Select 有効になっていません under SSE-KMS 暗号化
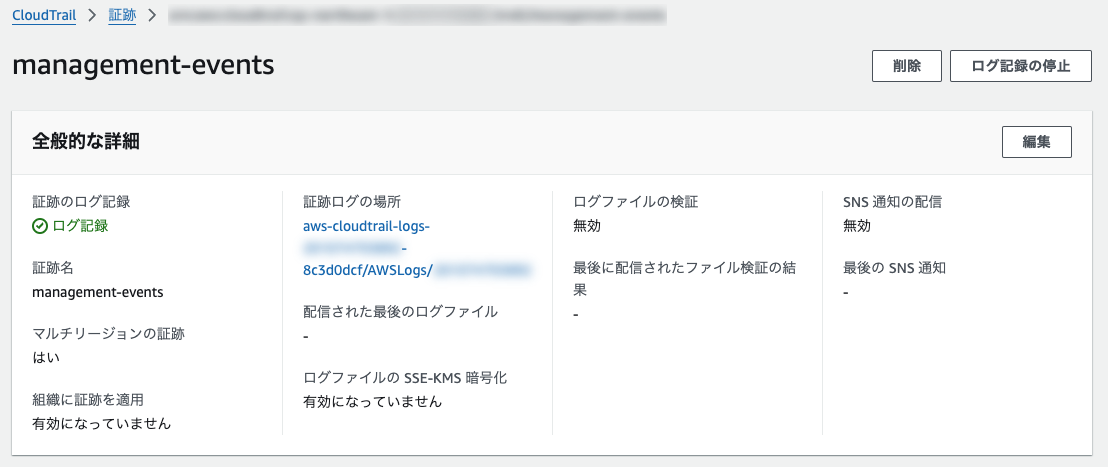Screen dimensions: 1108x467 [372, 402]
